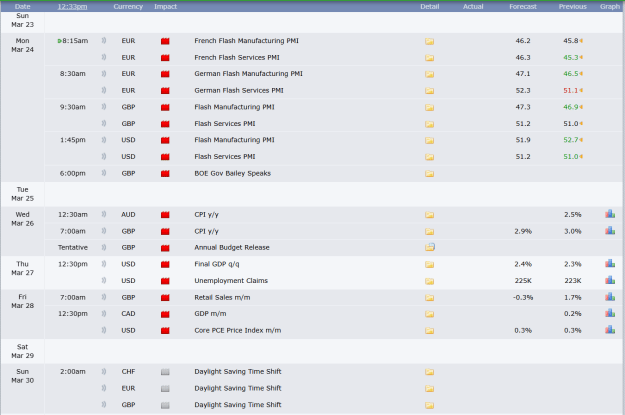
Task: Open detail folder for French Flash Manufacturing PMI
Action: click(429, 41)
